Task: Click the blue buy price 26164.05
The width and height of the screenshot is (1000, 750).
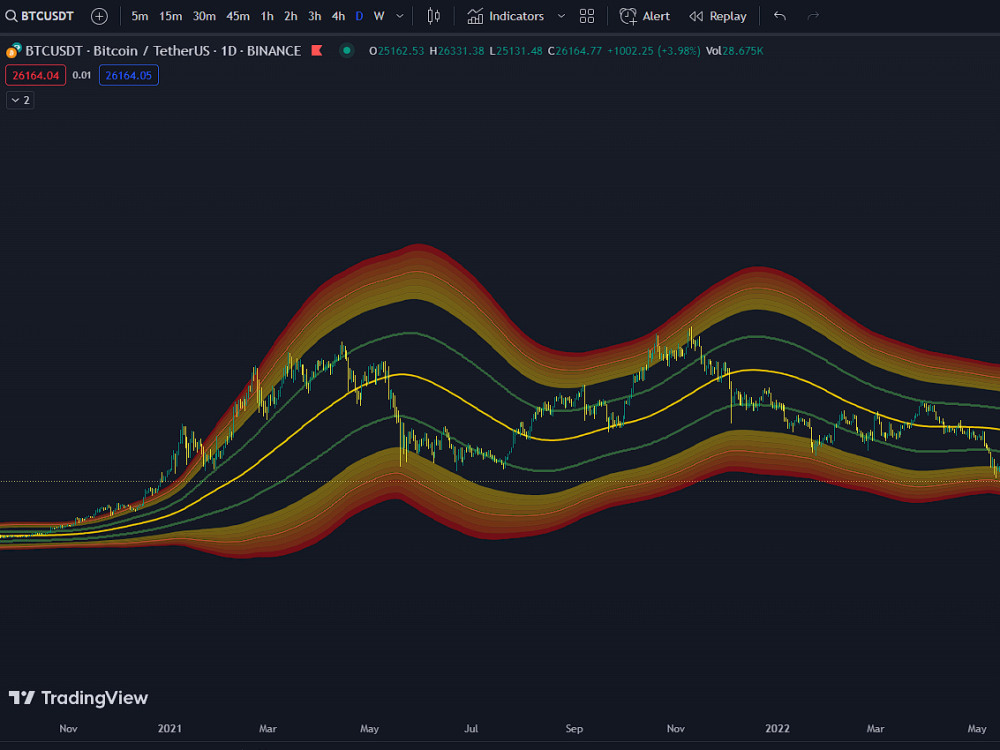Action: click(128, 75)
